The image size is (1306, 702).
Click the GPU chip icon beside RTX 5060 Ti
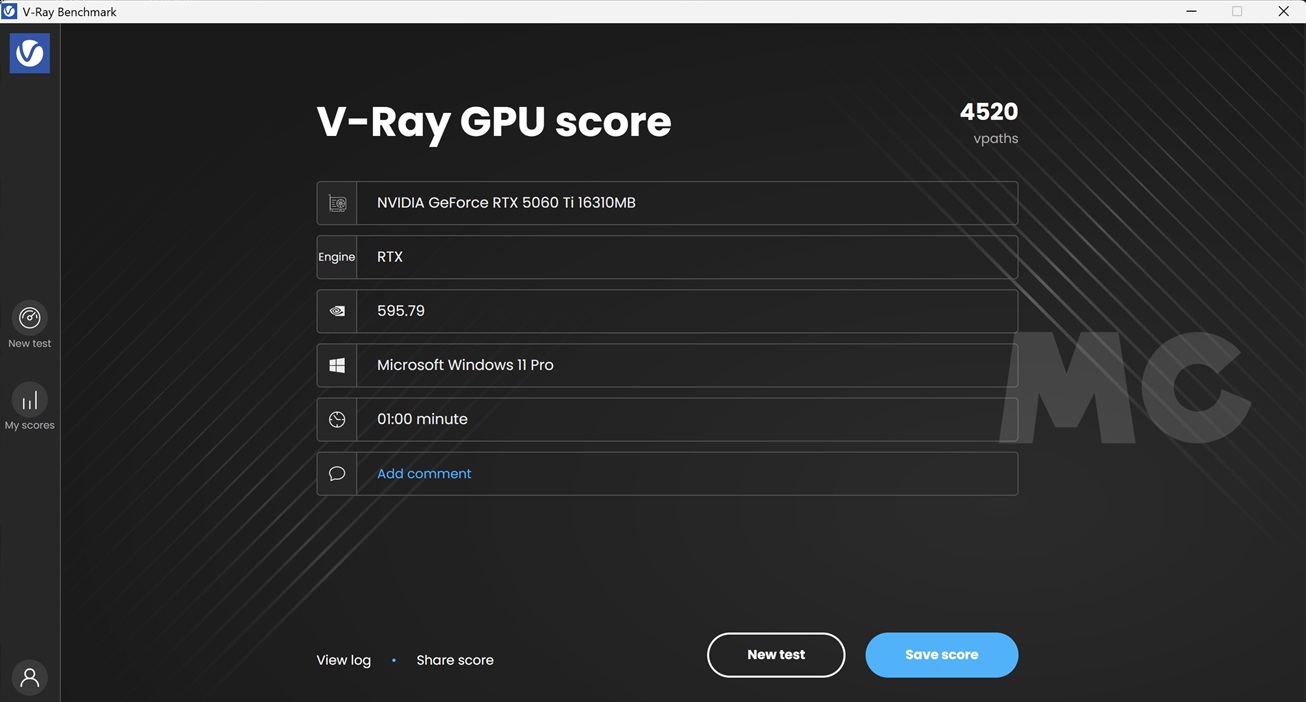pos(337,203)
